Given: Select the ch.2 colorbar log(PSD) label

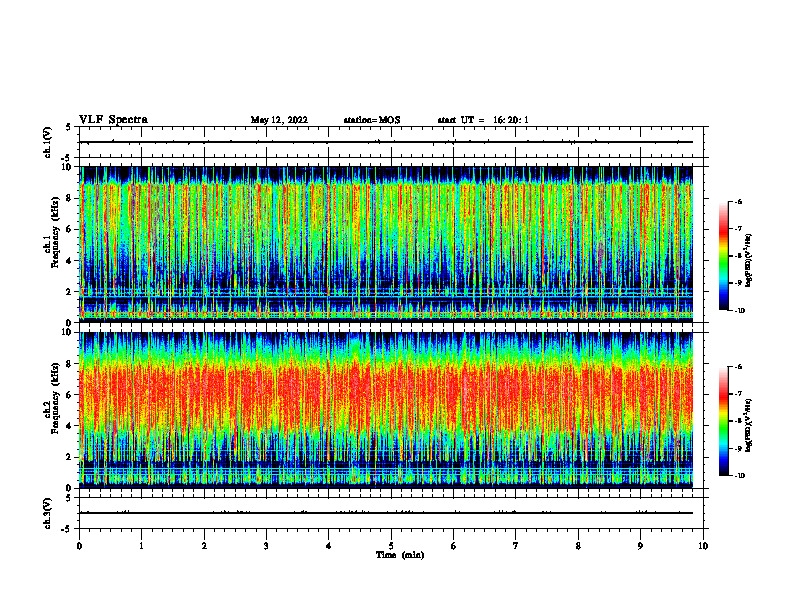Looking at the screenshot, I should point(749,425).
